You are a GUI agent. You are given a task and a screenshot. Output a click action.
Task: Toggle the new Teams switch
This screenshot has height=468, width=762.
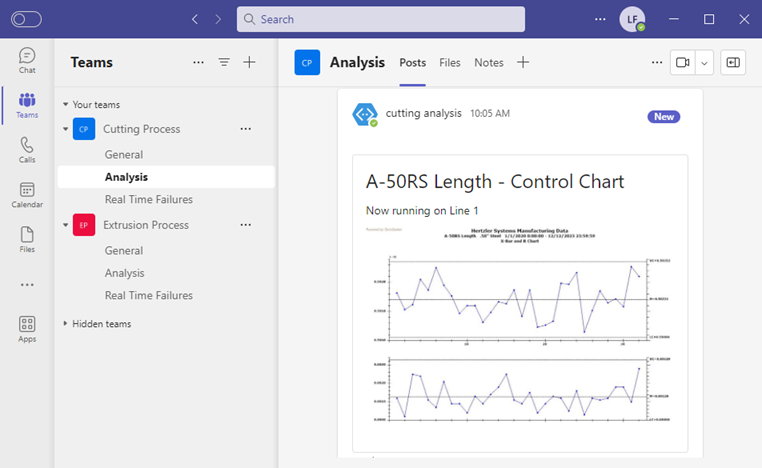(26, 19)
